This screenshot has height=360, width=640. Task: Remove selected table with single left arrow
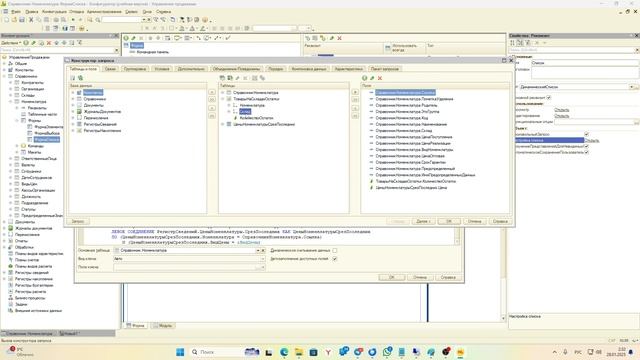212,108
